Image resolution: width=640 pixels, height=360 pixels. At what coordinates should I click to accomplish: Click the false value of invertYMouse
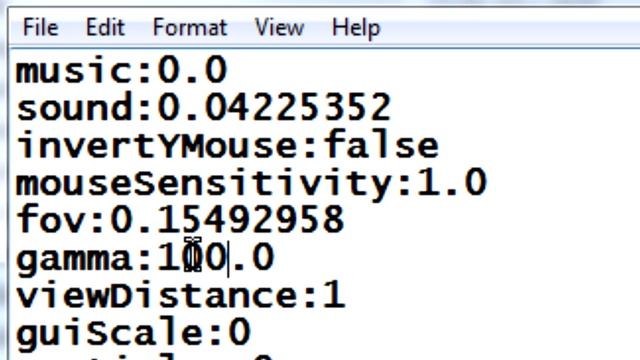click(x=381, y=145)
